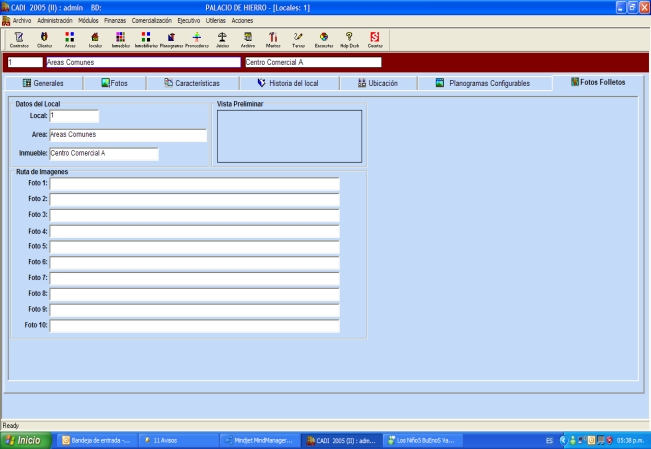Open the Windows Inicio start button
Screen dimensions: 651x449
click(25, 439)
